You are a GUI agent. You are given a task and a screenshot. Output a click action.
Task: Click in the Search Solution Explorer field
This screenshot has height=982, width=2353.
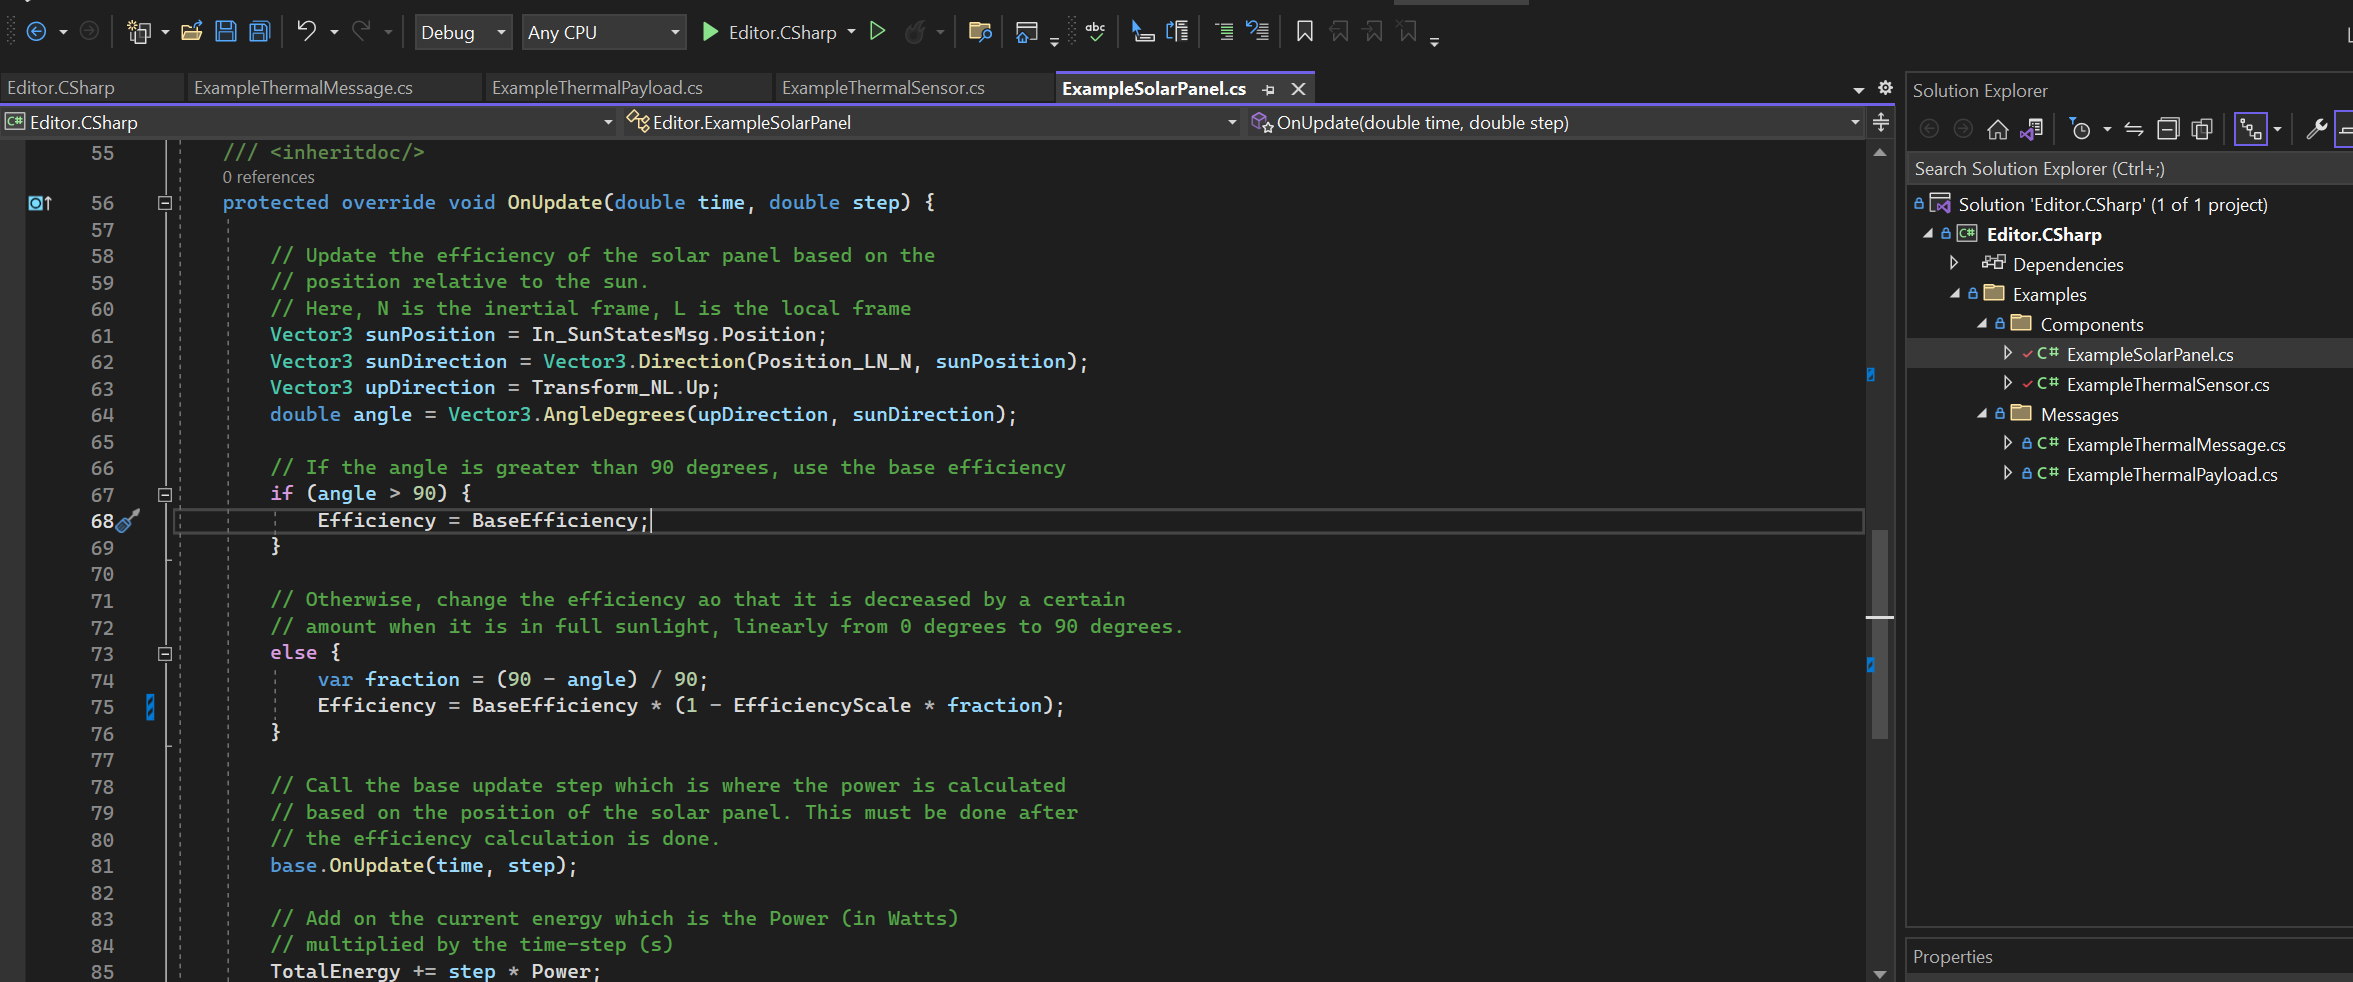(x=2130, y=169)
